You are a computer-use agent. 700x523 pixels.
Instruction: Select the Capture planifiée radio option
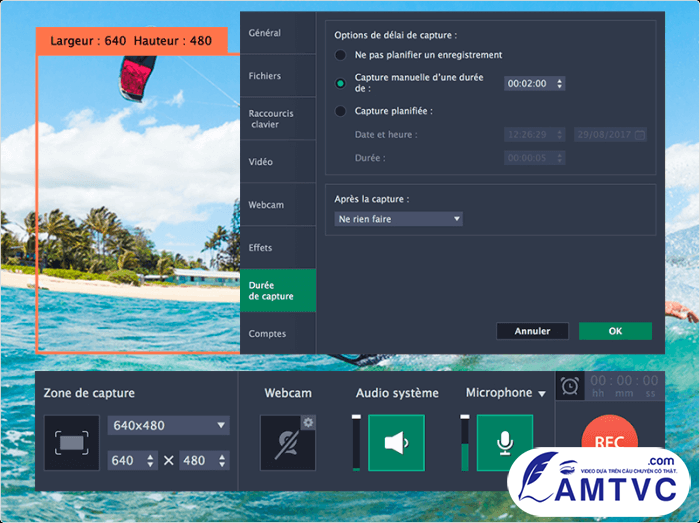click(340, 111)
